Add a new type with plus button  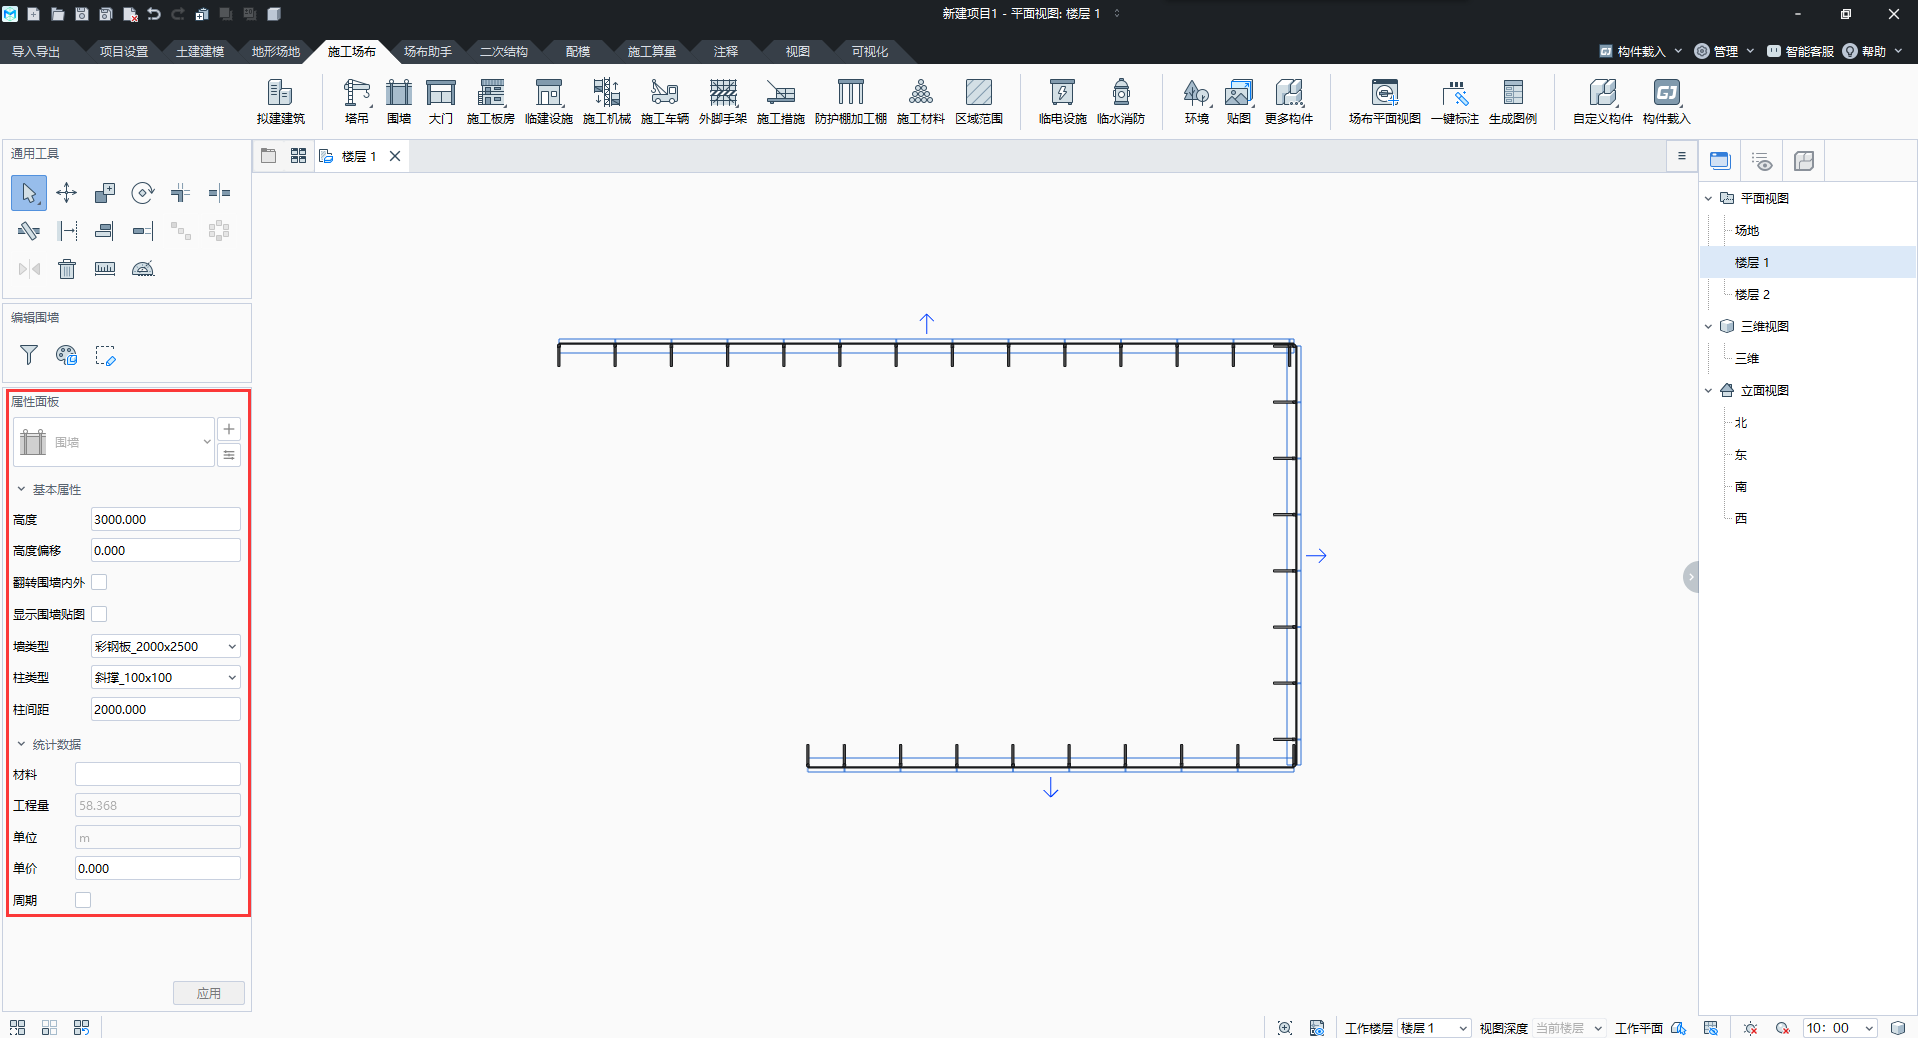[x=229, y=429]
